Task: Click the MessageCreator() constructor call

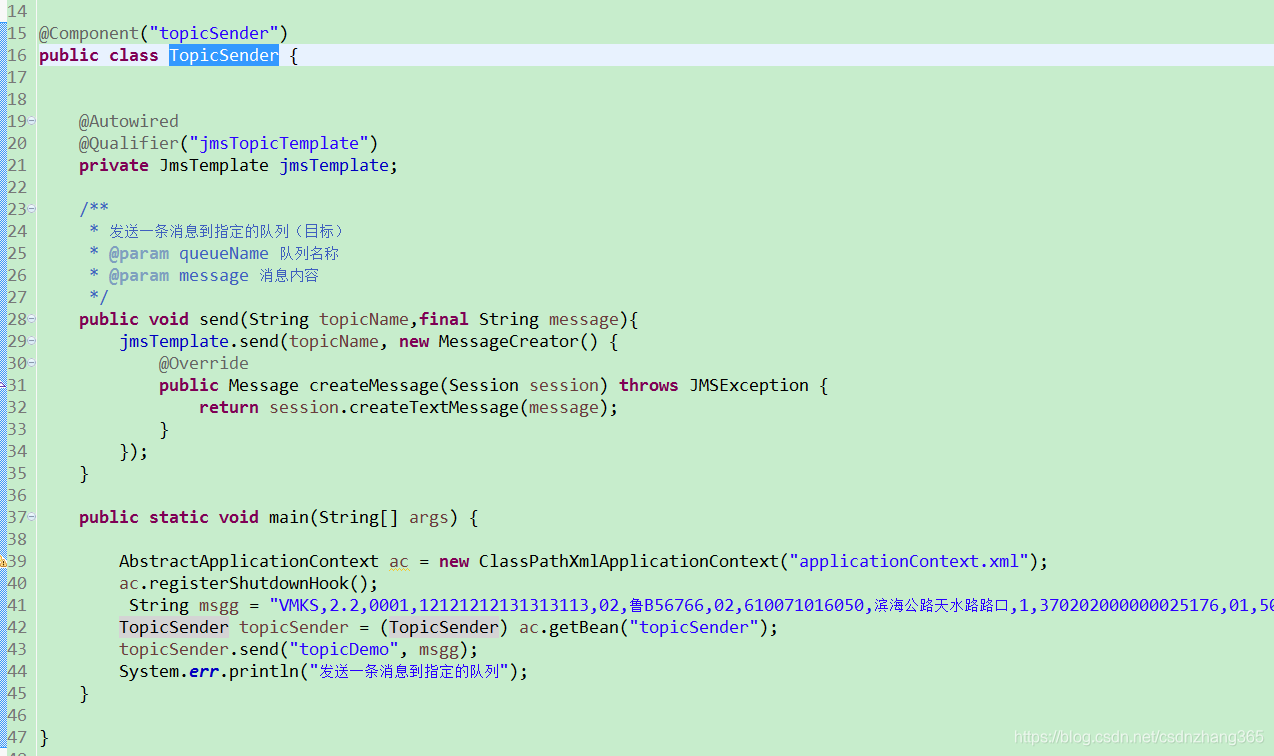Action: click(519, 341)
